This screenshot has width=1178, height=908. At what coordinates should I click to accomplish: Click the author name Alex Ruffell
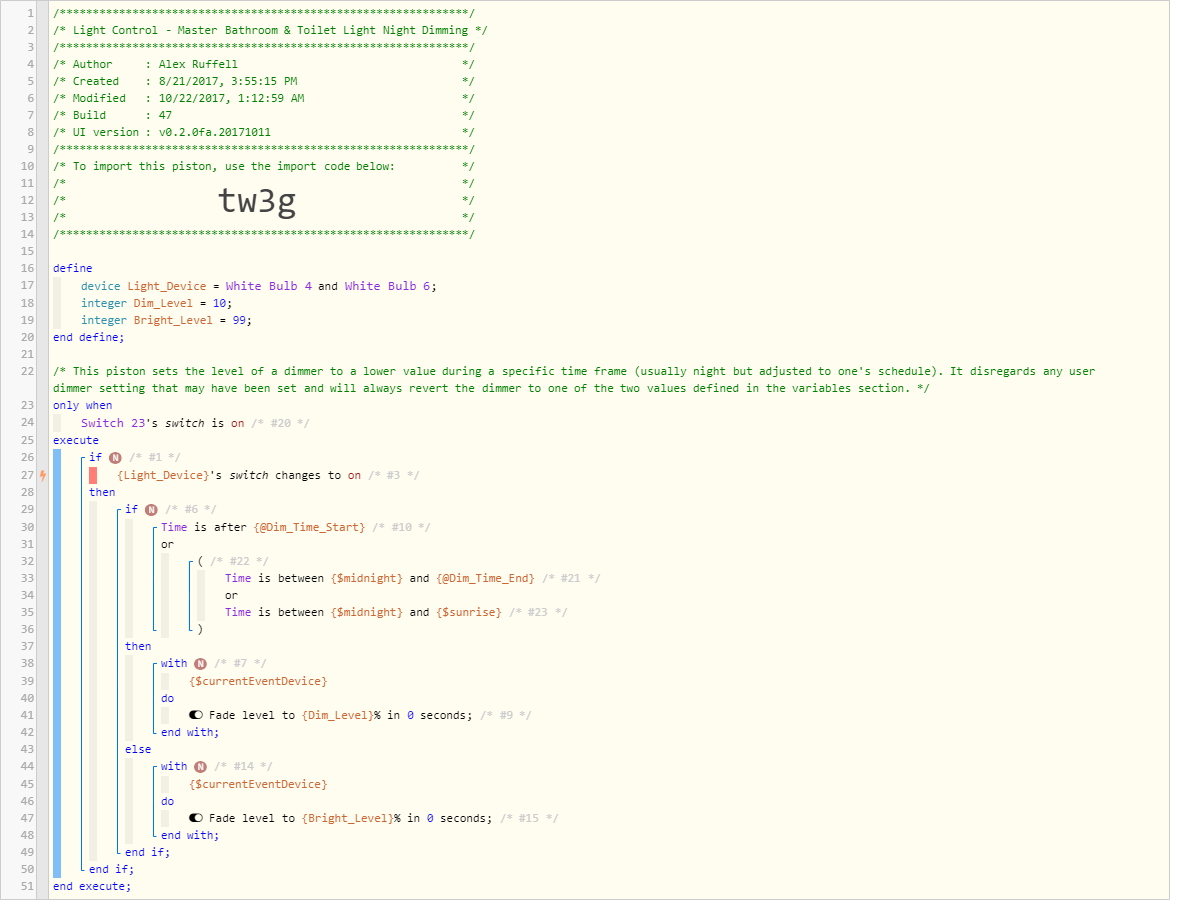(x=198, y=65)
